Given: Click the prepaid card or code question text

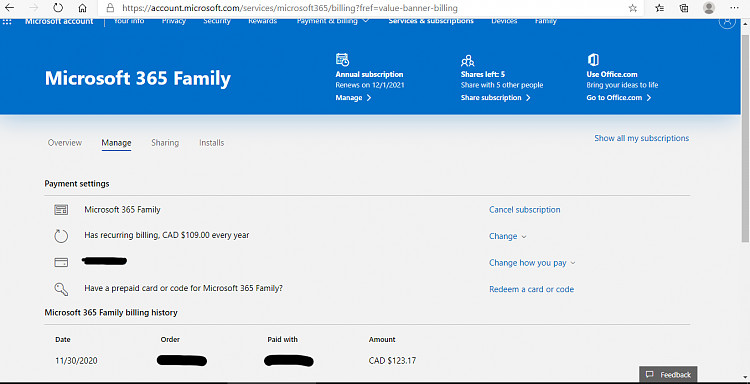Looking at the screenshot, I should click(183, 288).
